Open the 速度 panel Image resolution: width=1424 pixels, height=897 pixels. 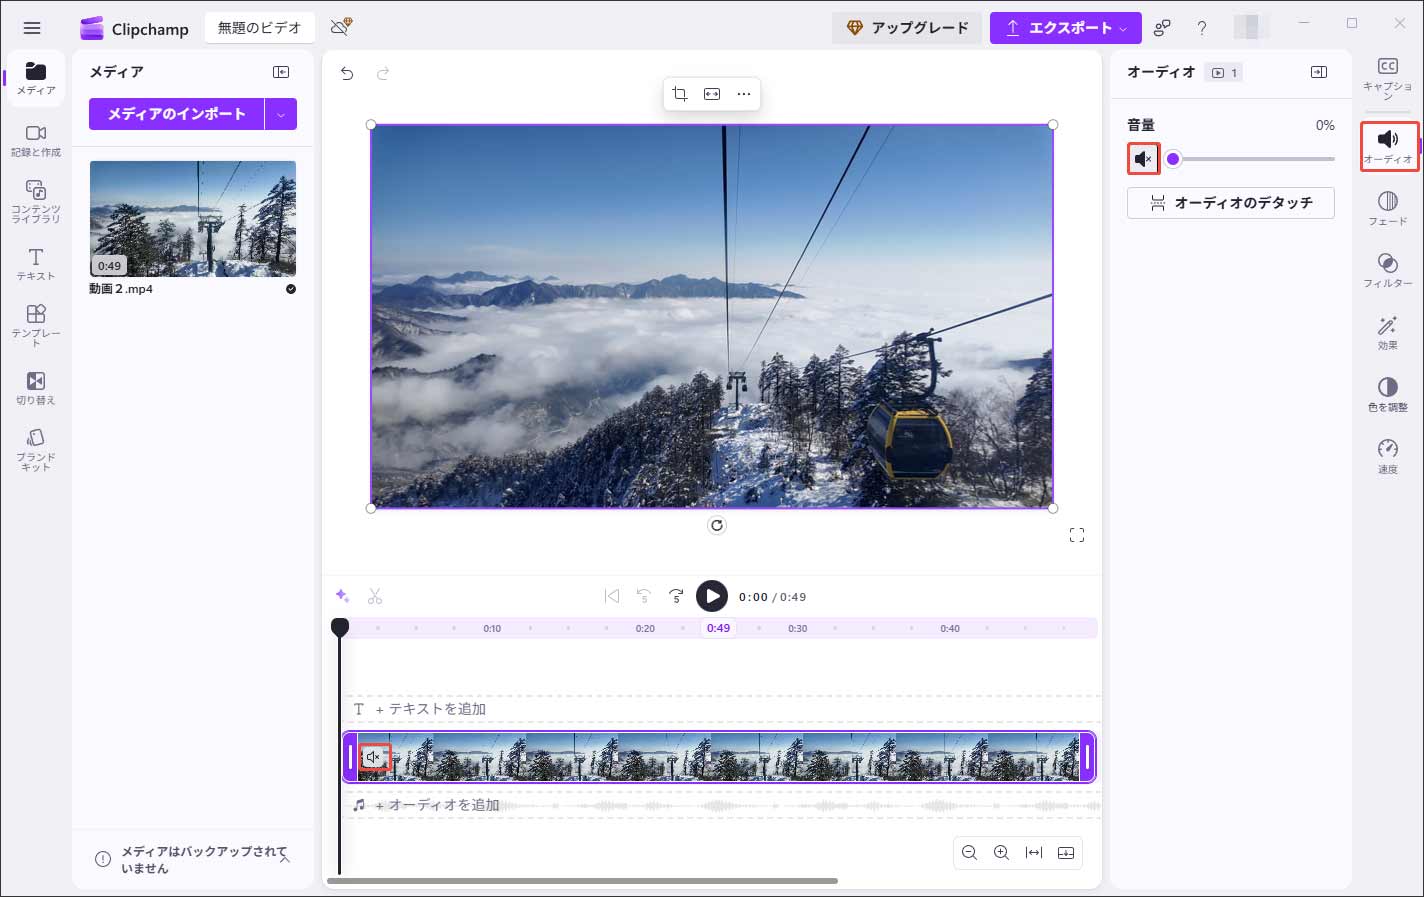1387,453
